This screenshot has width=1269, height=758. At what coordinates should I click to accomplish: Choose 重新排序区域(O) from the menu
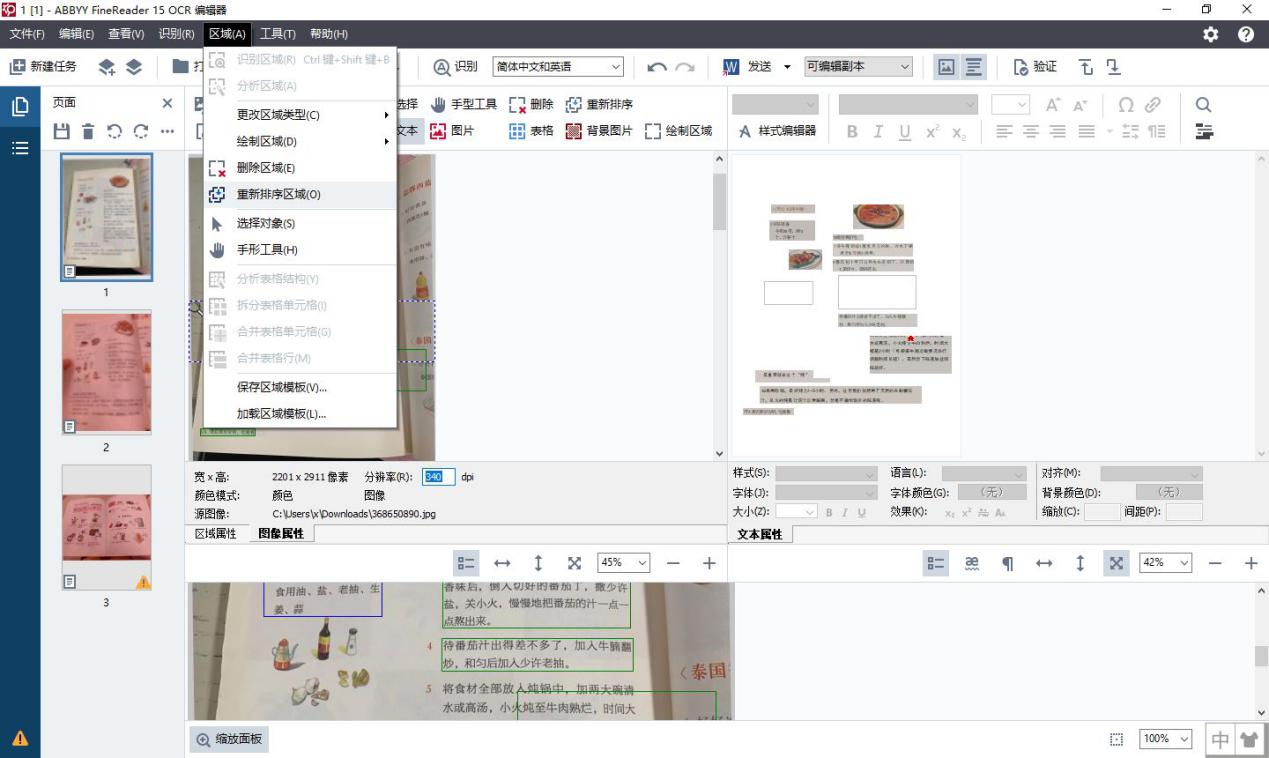click(300, 195)
